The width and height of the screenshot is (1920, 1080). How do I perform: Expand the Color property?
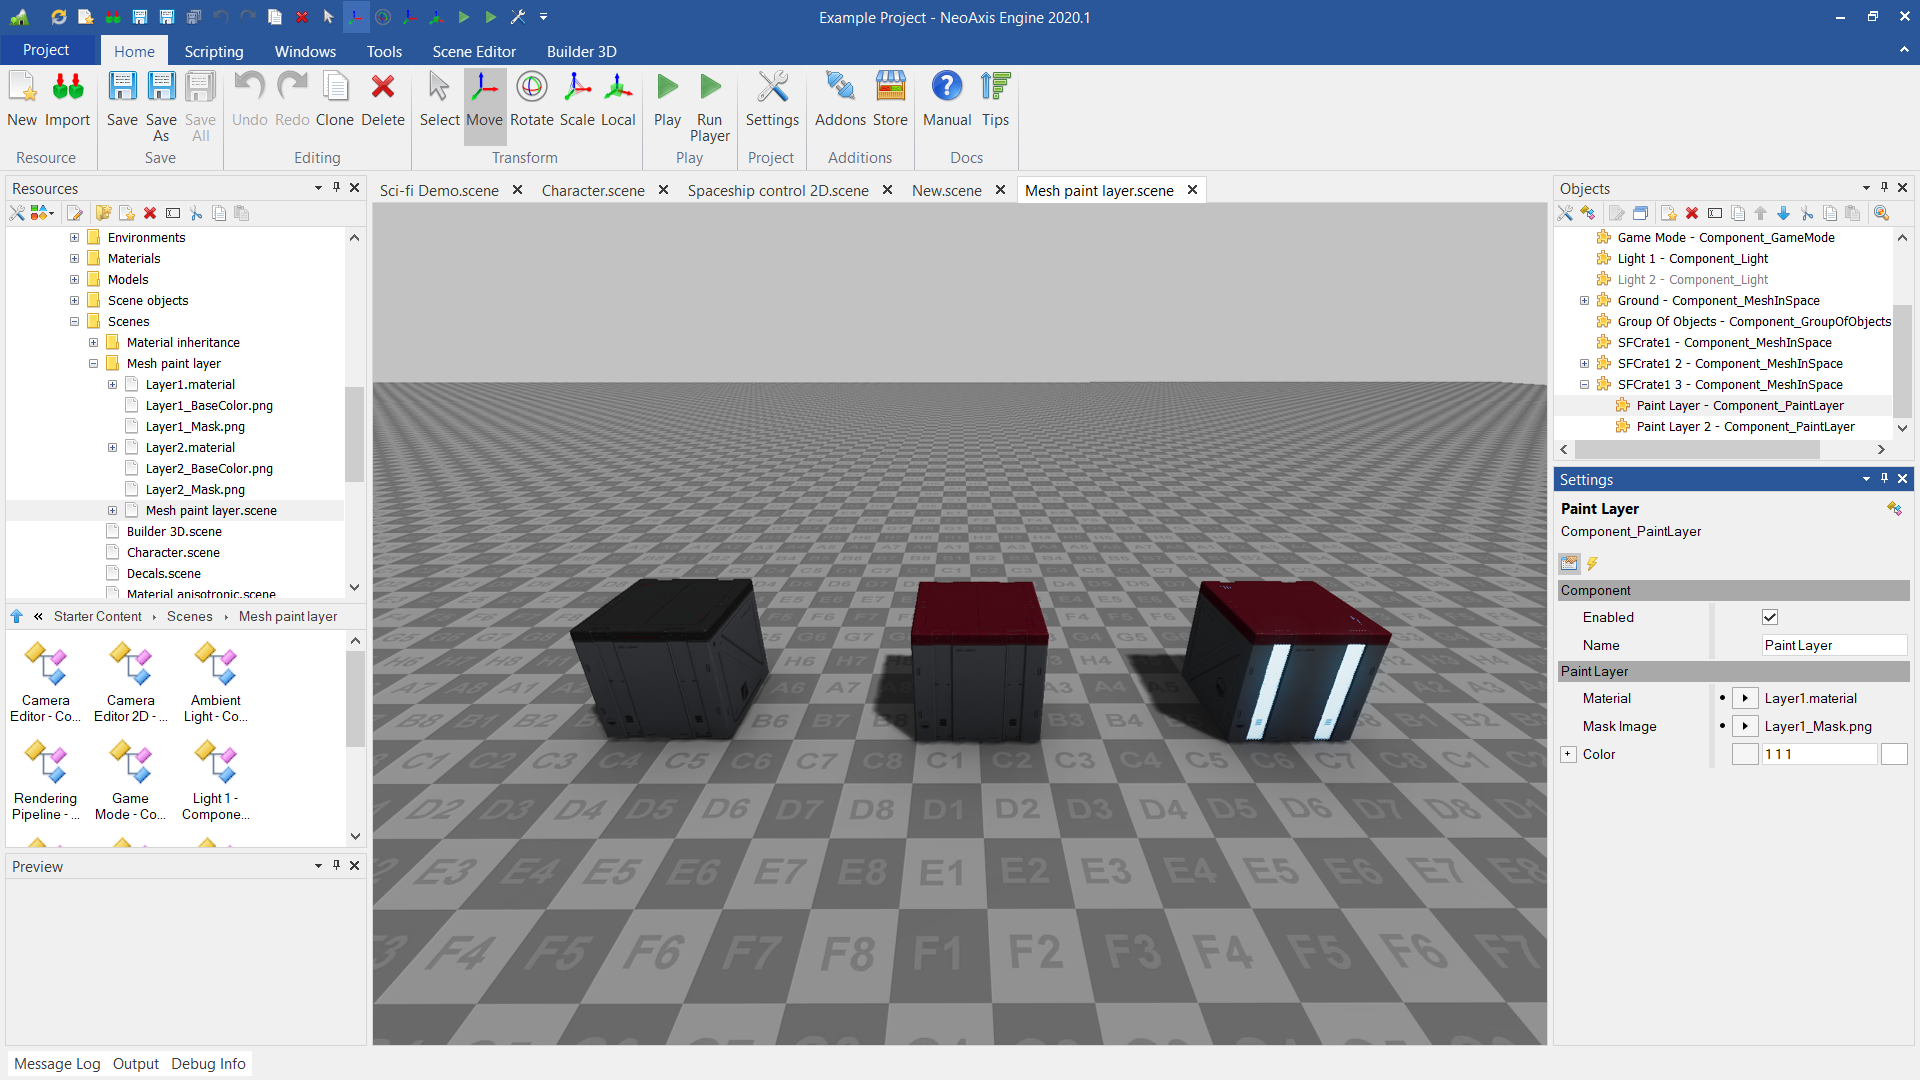coord(1568,754)
